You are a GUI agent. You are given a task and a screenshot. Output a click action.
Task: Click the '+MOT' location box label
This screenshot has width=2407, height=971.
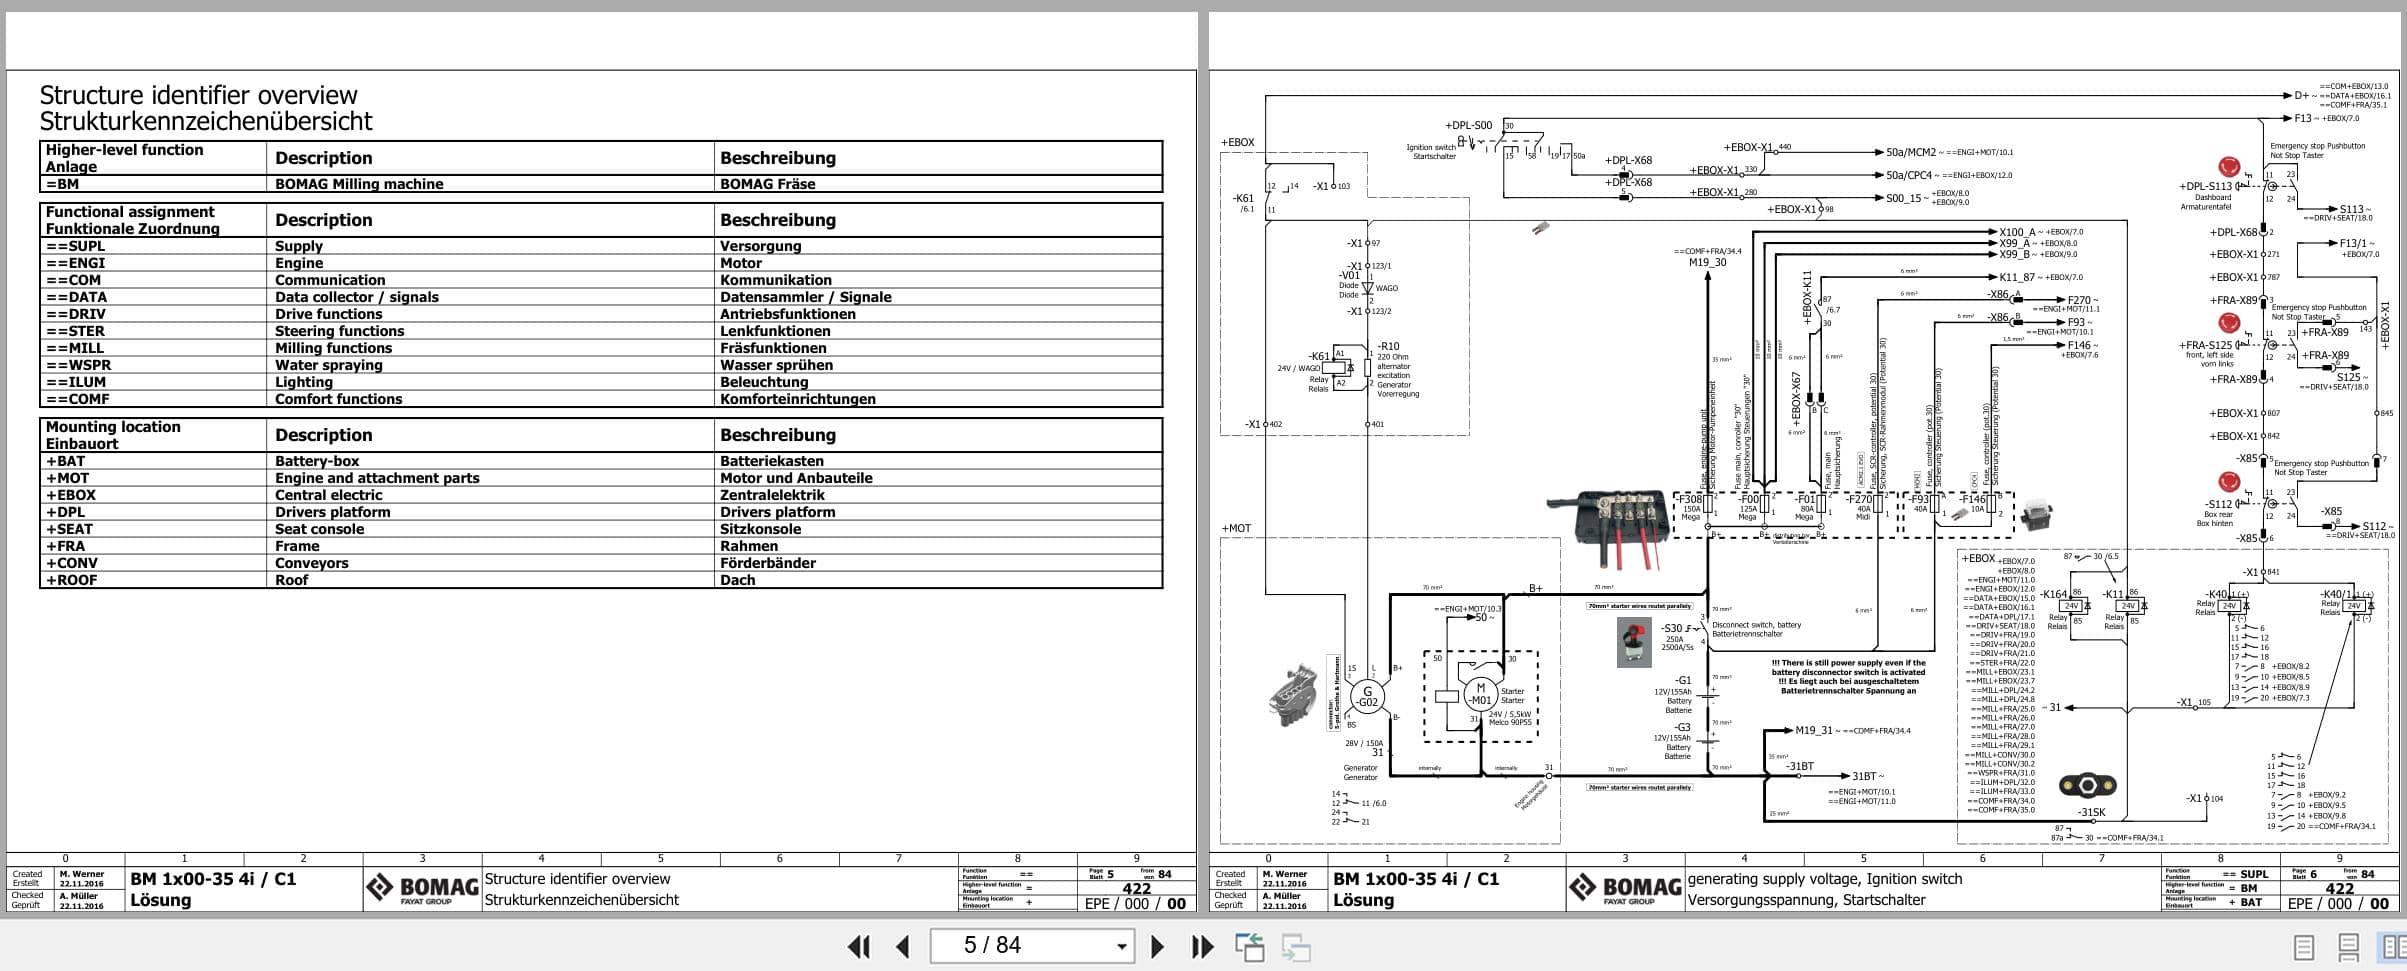pos(1236,528)
